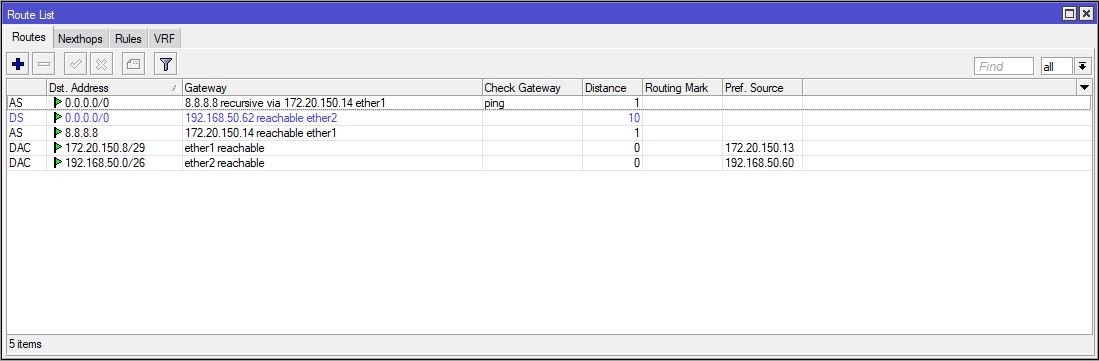Switch to the Routes tab
Image resolution: width=1099 pixels, height=361 pixels.
point(29,38)
